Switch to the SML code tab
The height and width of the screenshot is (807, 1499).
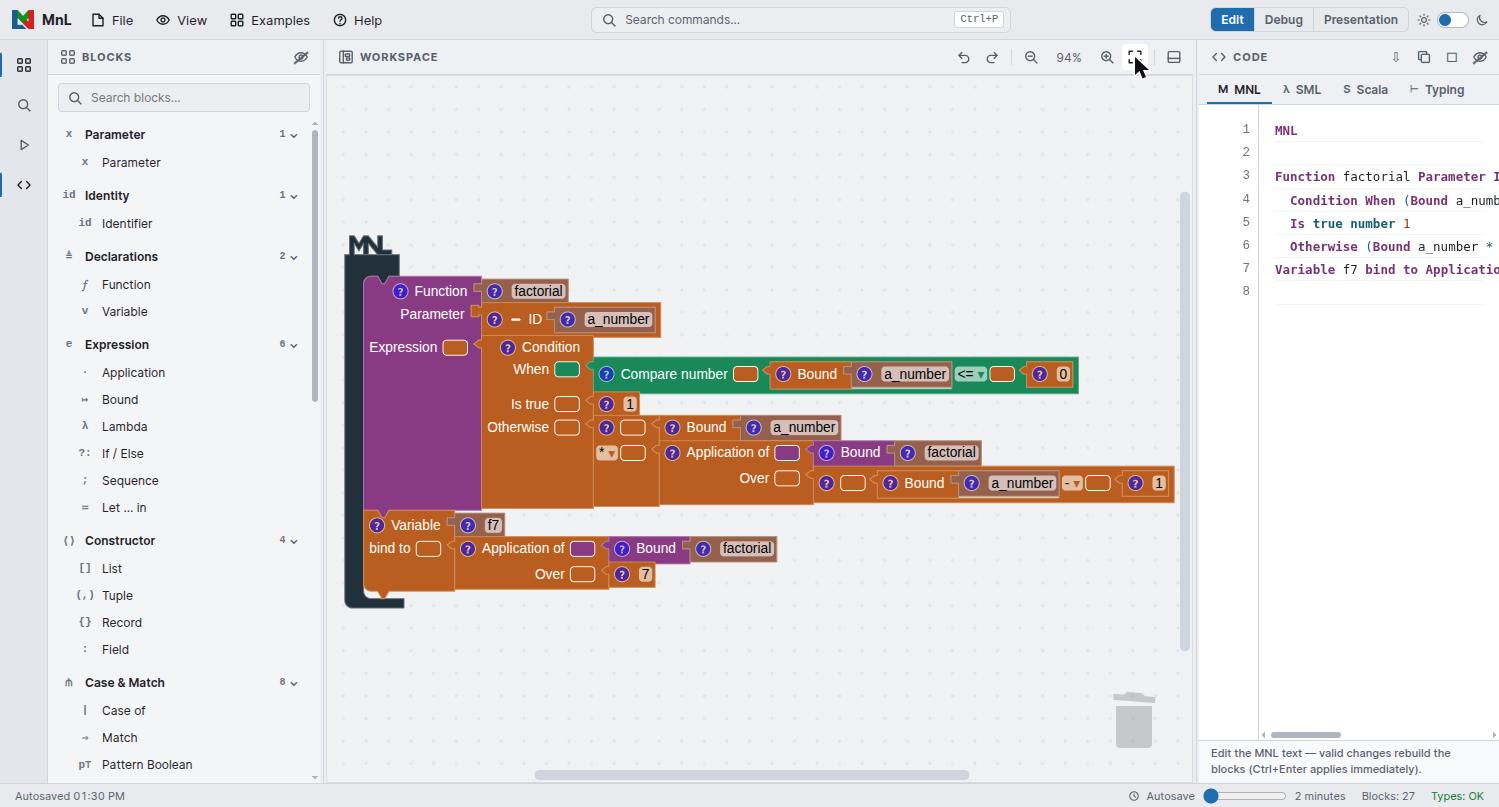(1302, 90)
